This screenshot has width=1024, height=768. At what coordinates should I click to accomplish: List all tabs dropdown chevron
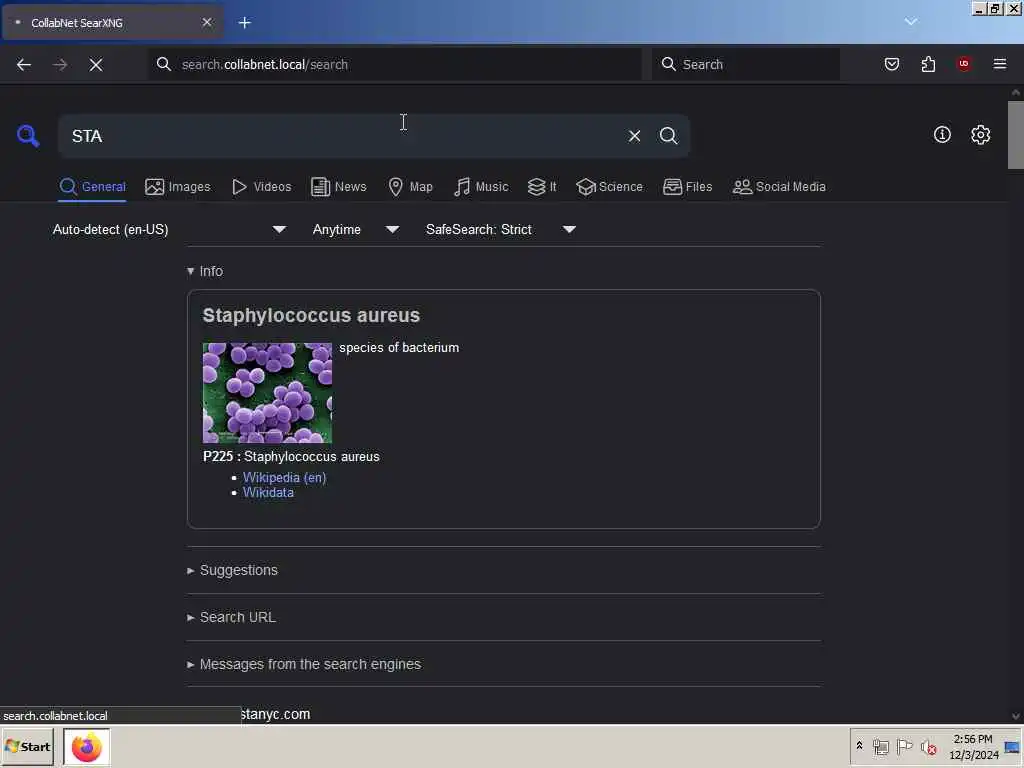pos(910,22)
